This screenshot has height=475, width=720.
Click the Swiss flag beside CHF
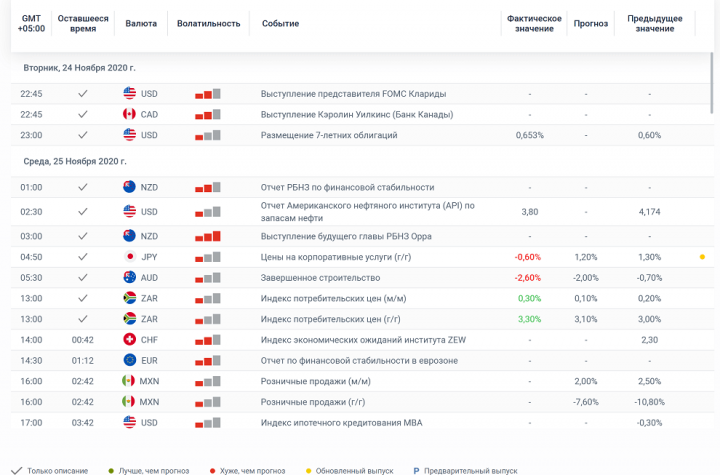(129, 340)
